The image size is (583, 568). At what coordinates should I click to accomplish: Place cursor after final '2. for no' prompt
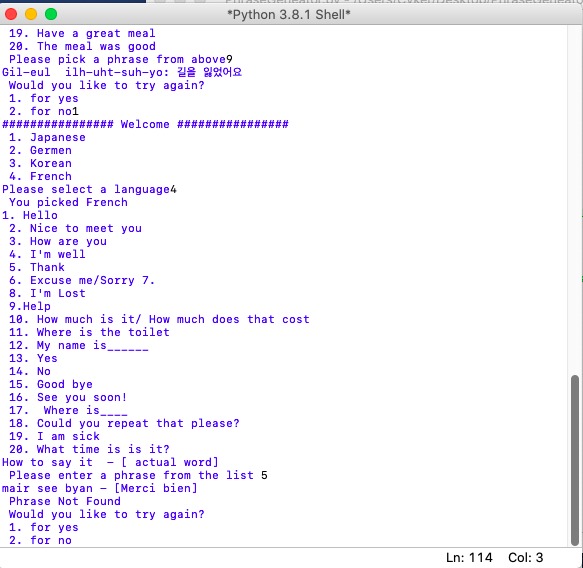coord(73,540)
